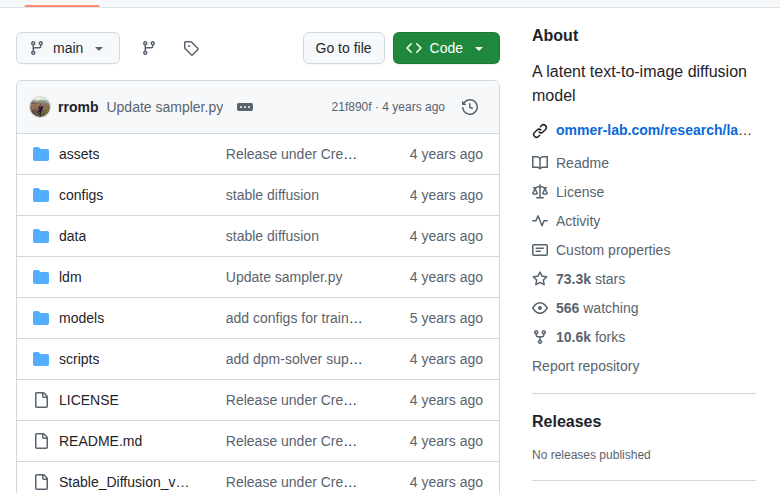
Task: Click the scripts folder icon
Action: point(41,359)
